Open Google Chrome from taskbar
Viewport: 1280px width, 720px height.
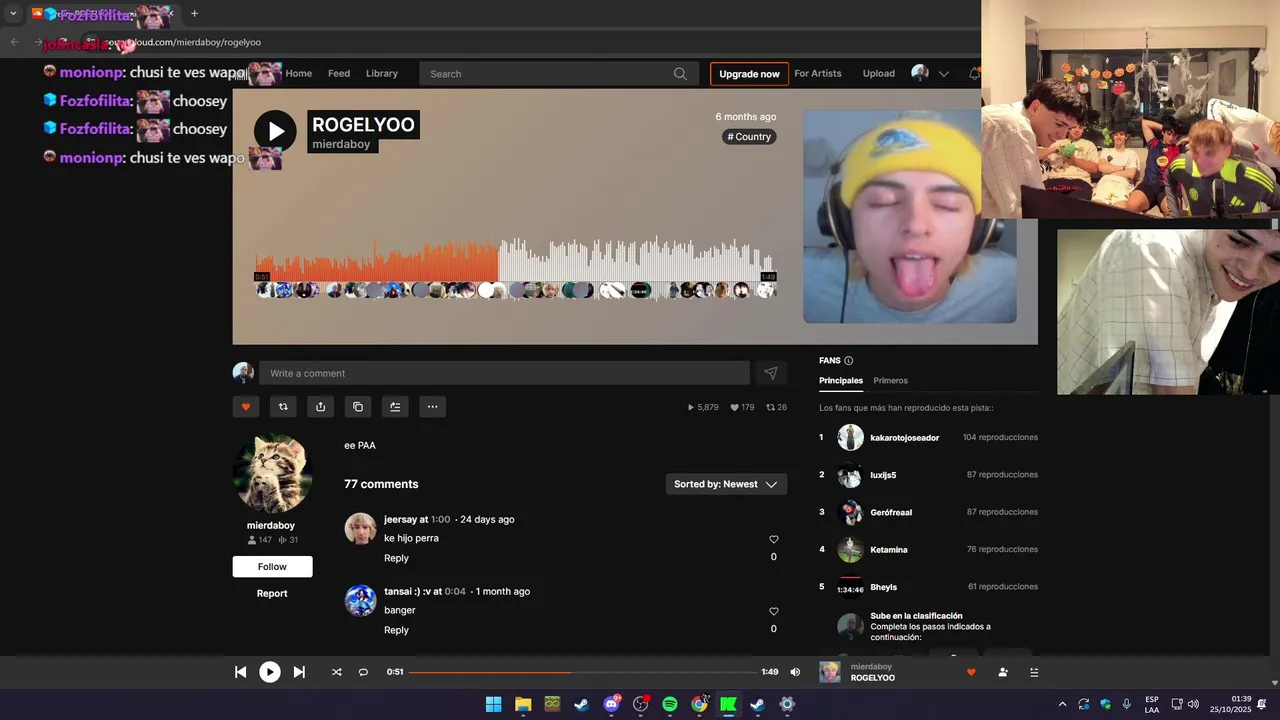[699, 704]
